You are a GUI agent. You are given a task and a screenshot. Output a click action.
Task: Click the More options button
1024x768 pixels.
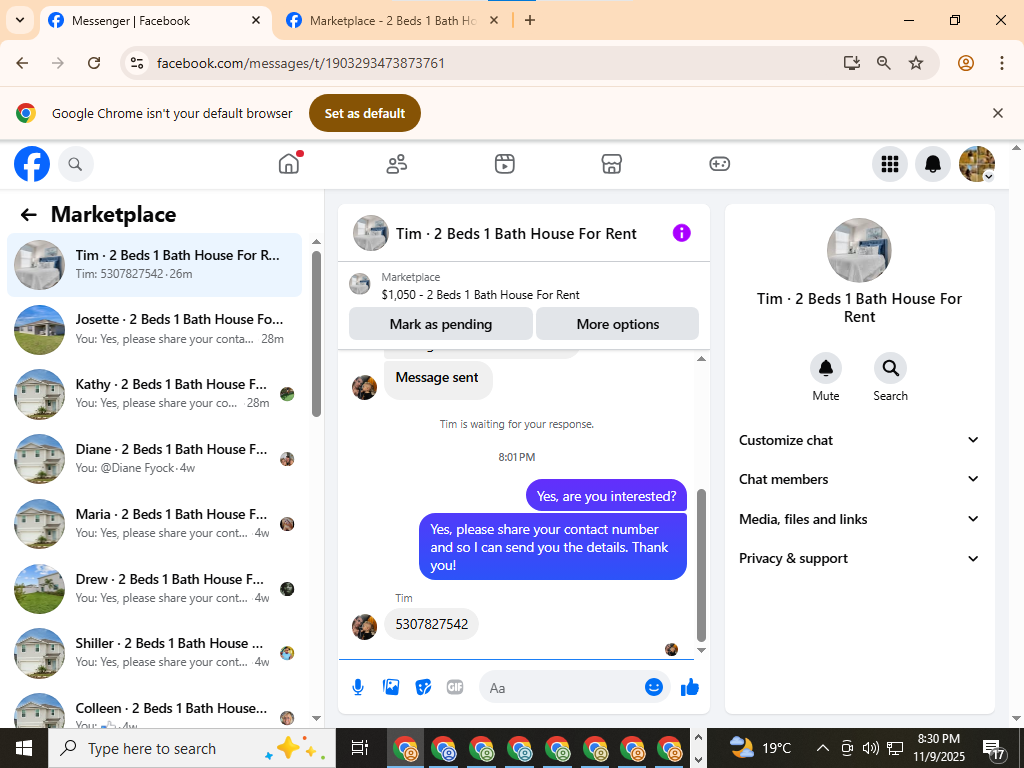coord(618,324)
